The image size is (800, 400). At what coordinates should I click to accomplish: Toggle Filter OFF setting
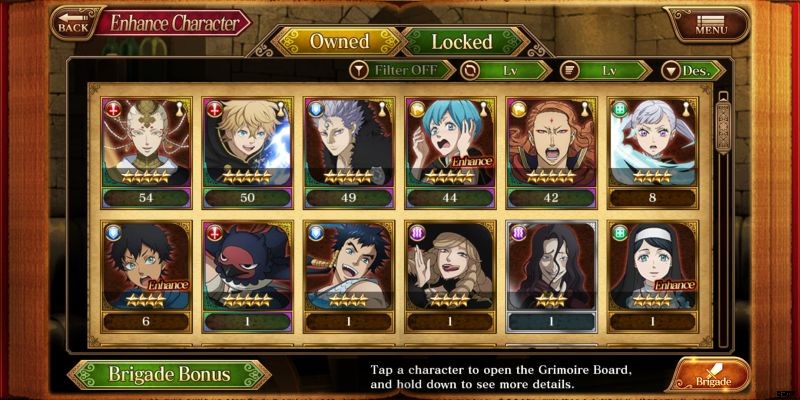[403, 70]
